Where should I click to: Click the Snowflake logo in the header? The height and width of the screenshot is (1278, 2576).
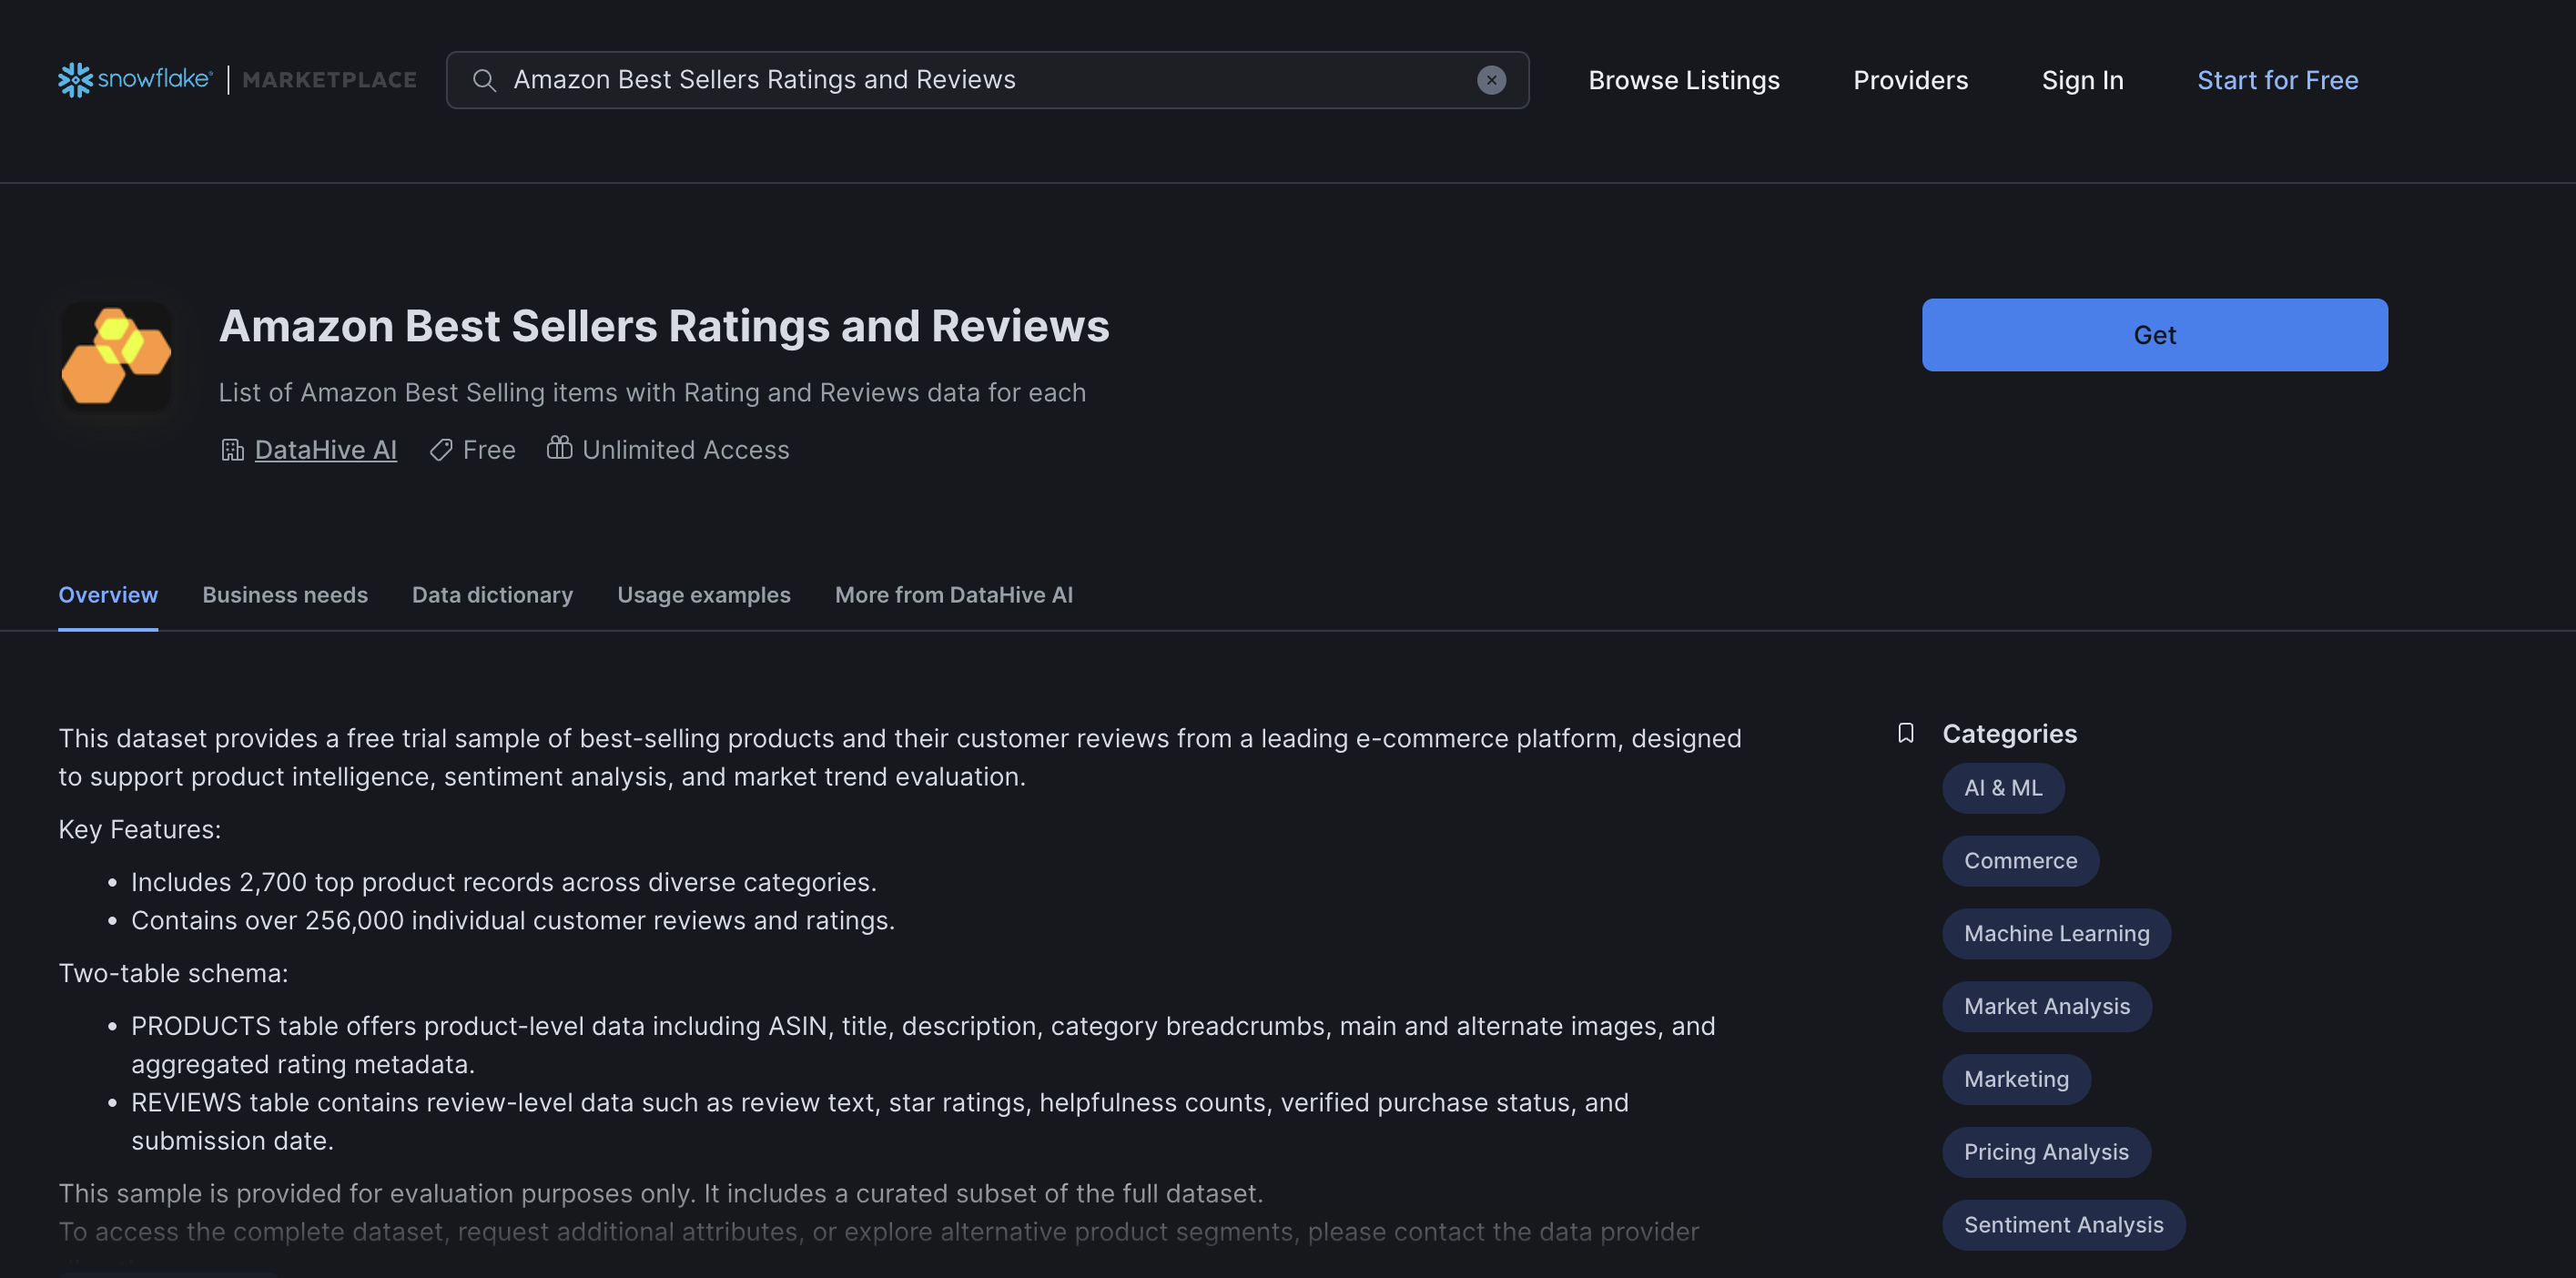(135, 80)
